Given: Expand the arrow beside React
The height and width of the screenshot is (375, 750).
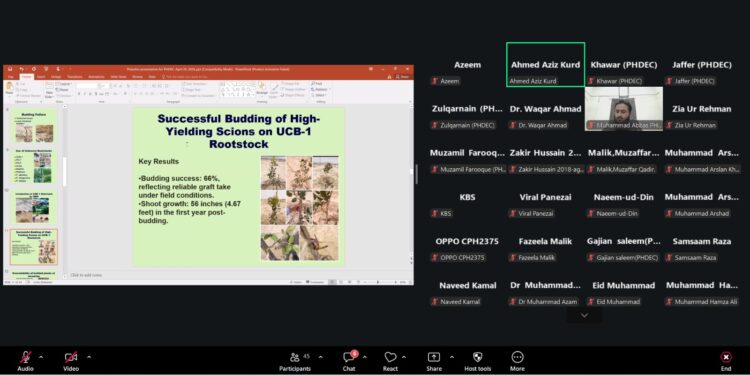Looking at the screenshot, I should tap(404, 357).
